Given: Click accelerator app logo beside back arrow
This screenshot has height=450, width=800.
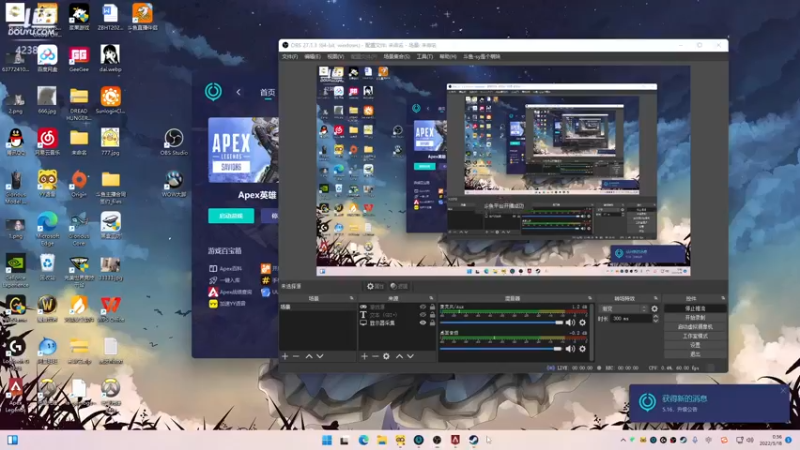Looking at the screenshot, I should tap(213, 92).
